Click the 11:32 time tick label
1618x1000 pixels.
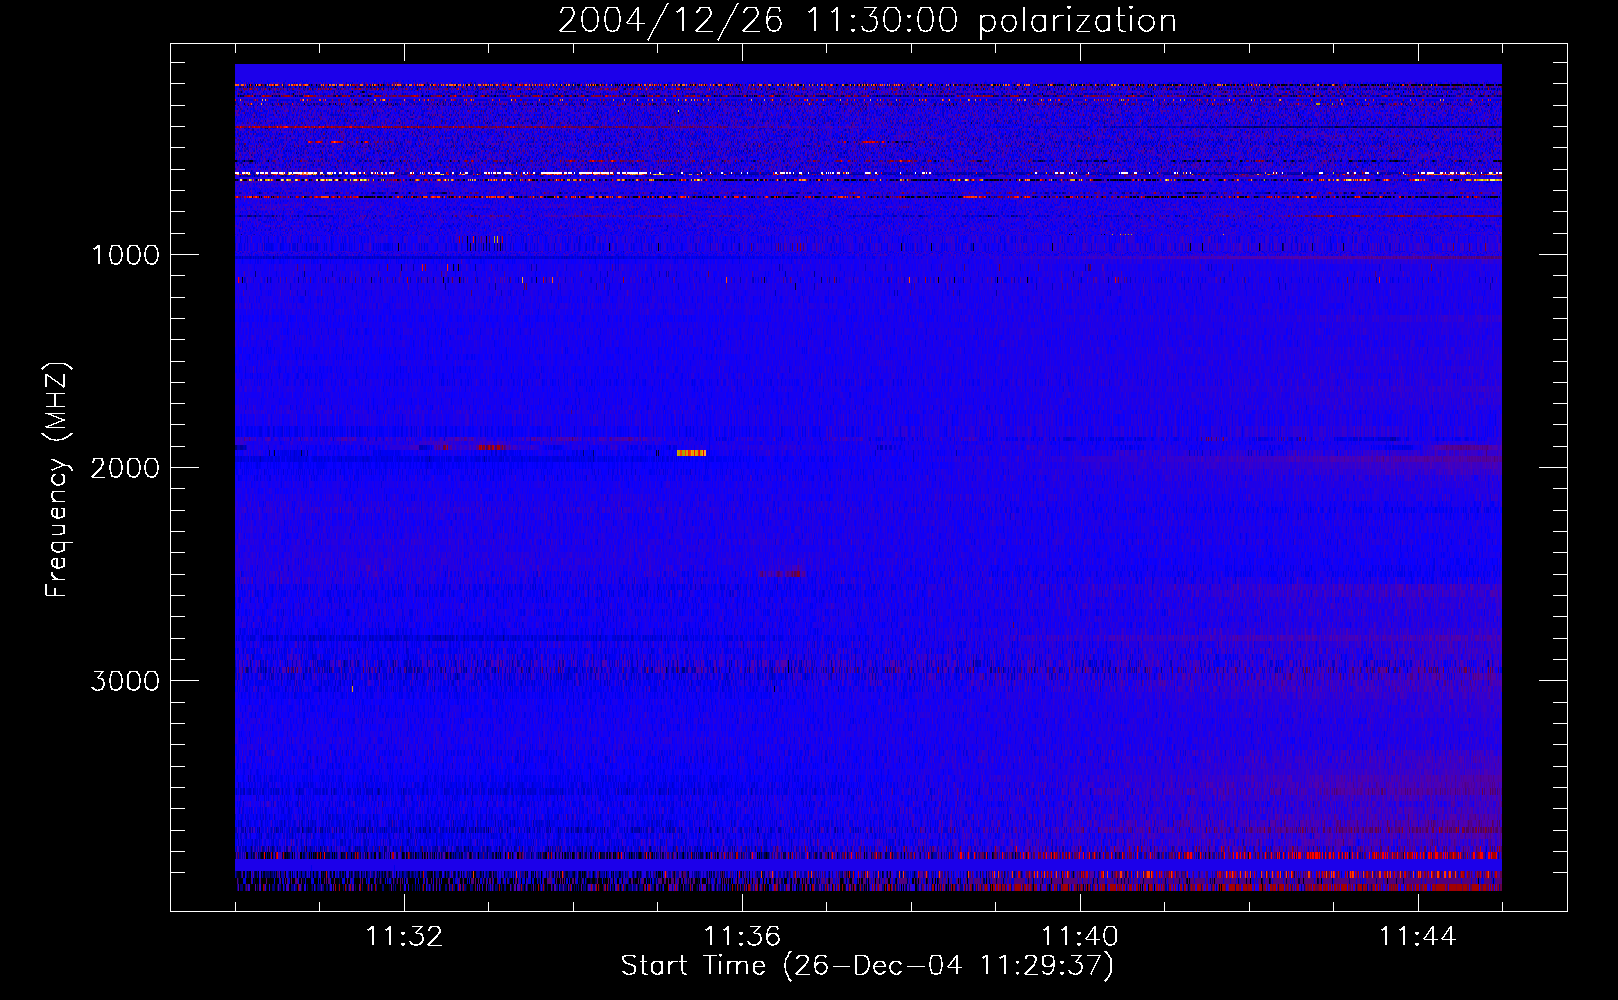404,937
